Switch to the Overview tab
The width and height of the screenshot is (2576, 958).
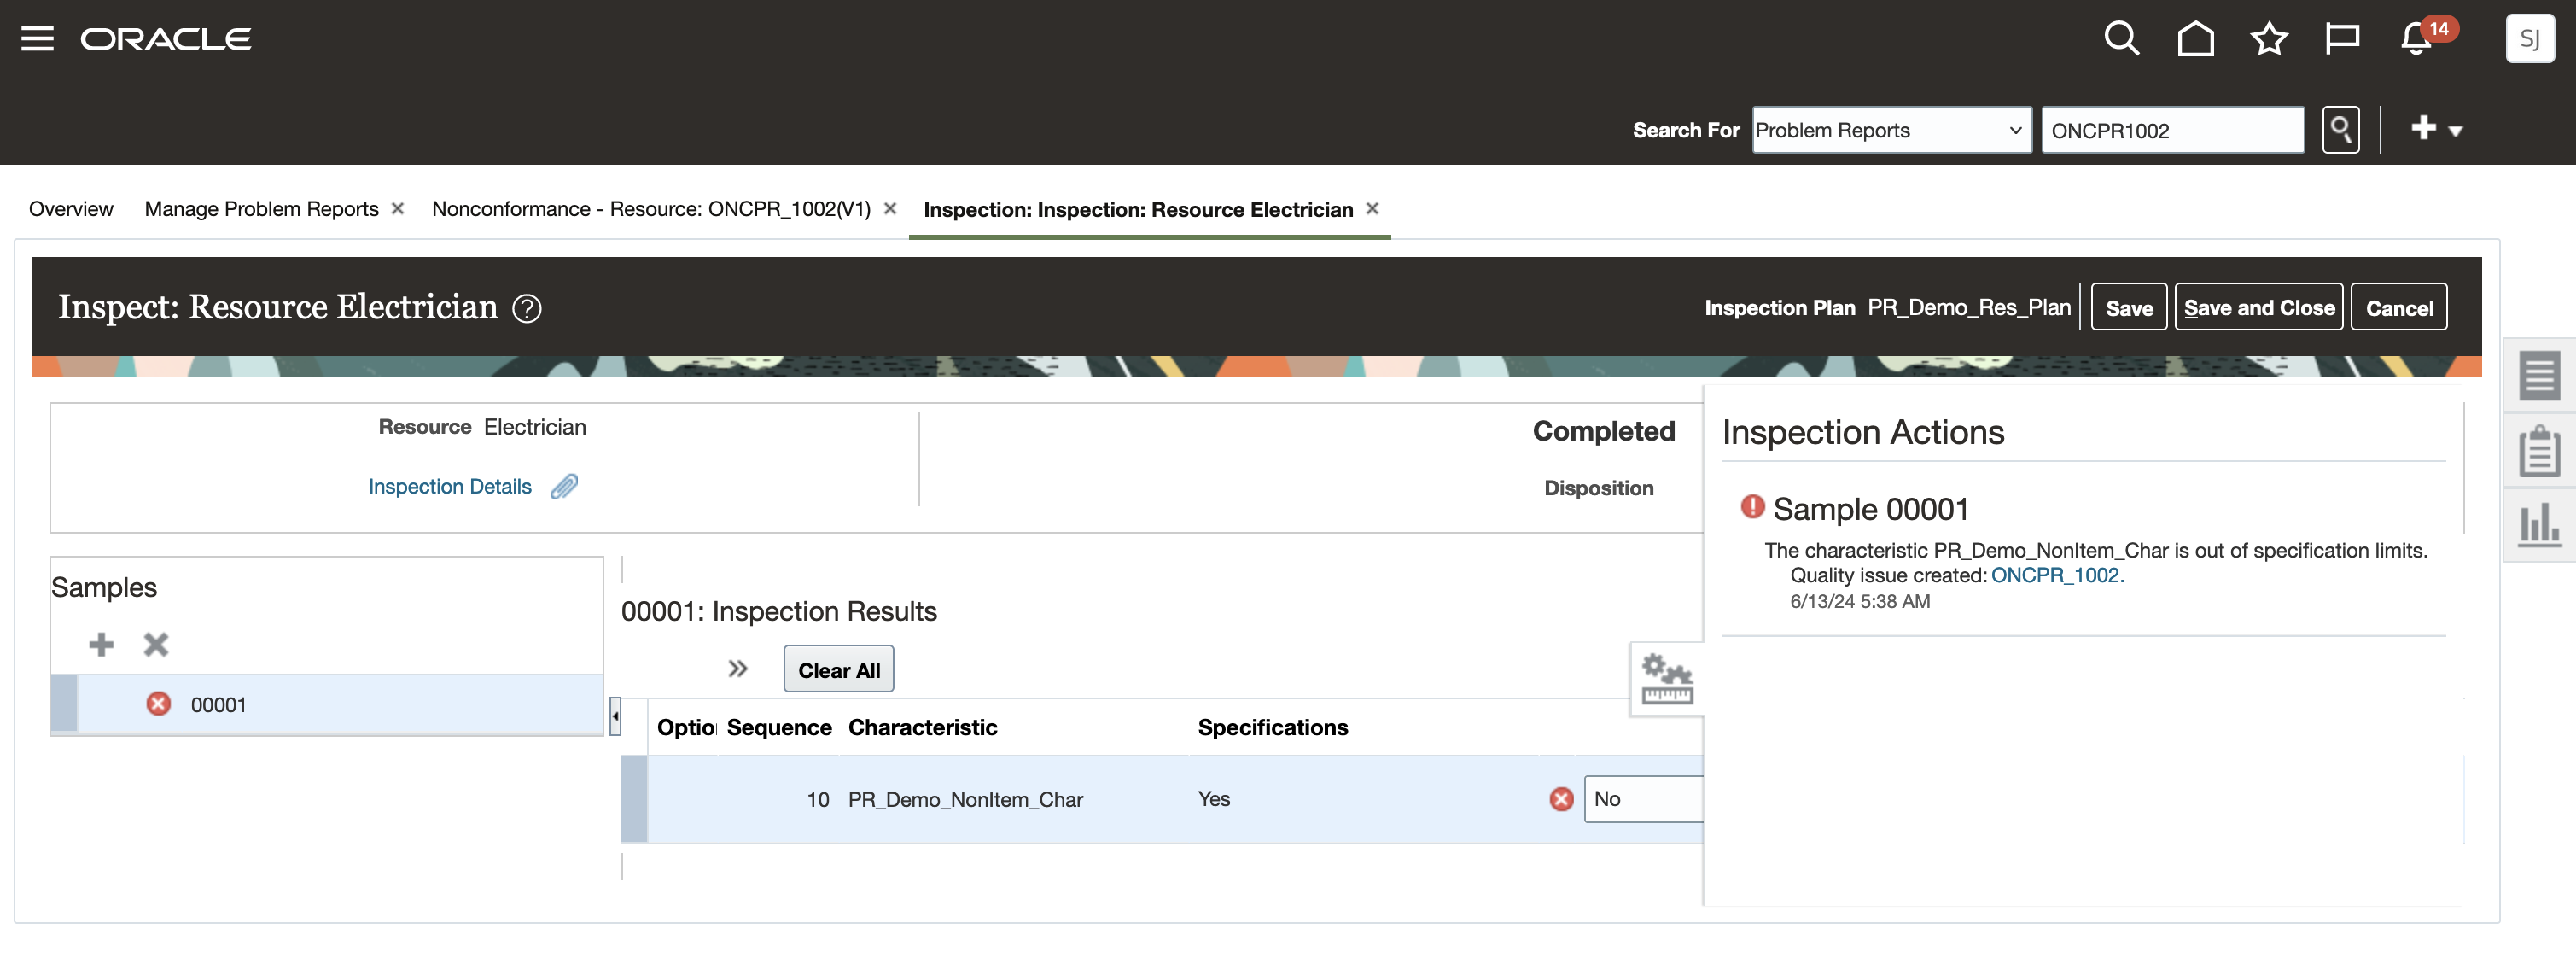coord(71,209)
